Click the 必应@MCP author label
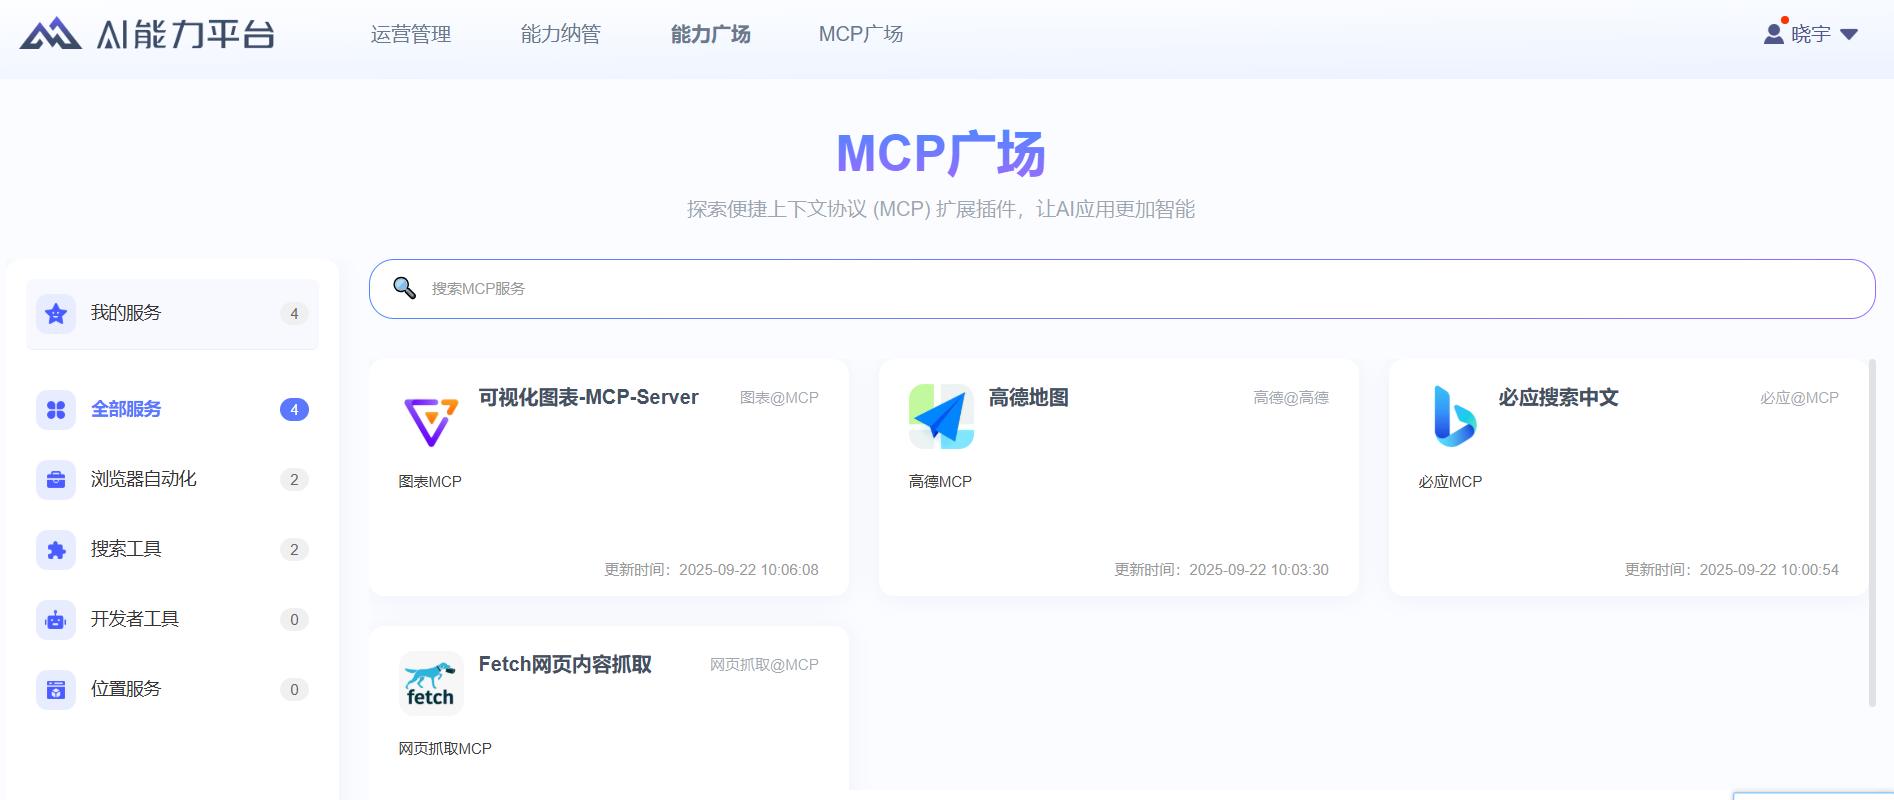Viewport: 1894px width, 800px height. click(1800, 398)
